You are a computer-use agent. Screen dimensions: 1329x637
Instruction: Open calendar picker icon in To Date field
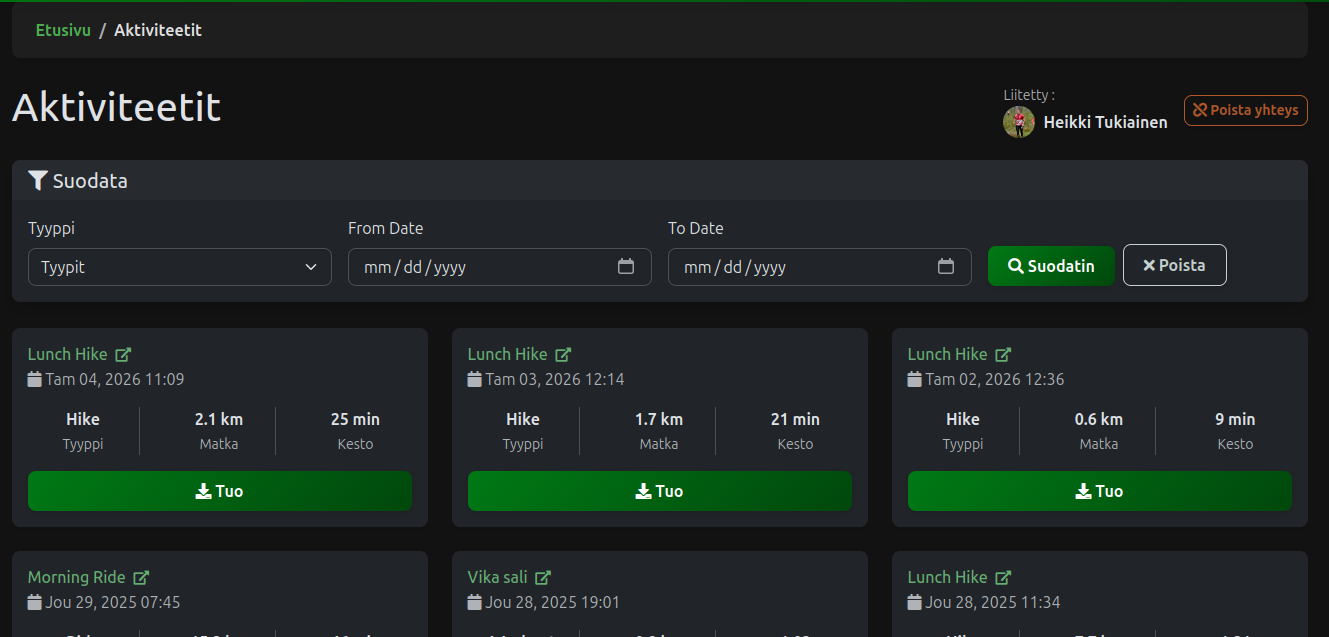[946, 267]
